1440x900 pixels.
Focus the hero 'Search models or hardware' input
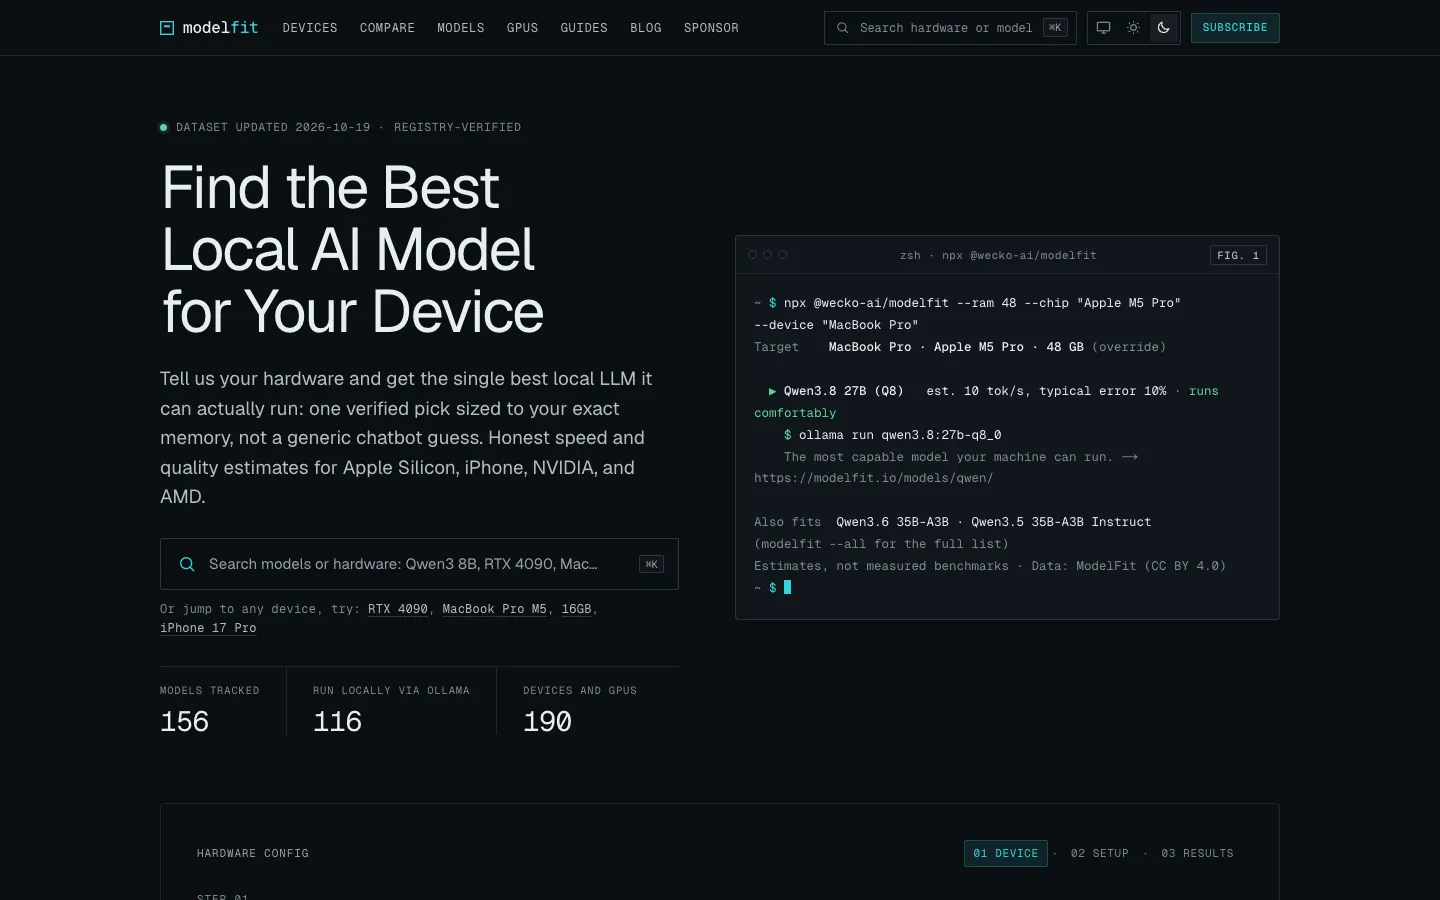pos(419,564)
